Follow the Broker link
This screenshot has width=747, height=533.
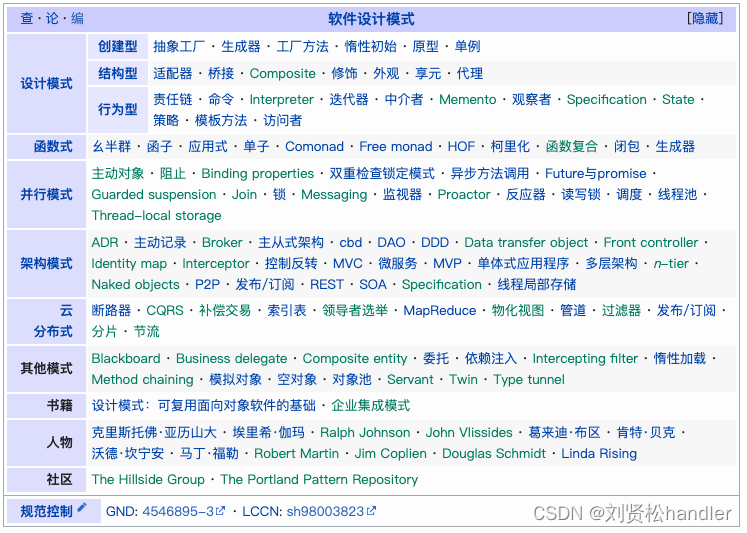[222, 242]
